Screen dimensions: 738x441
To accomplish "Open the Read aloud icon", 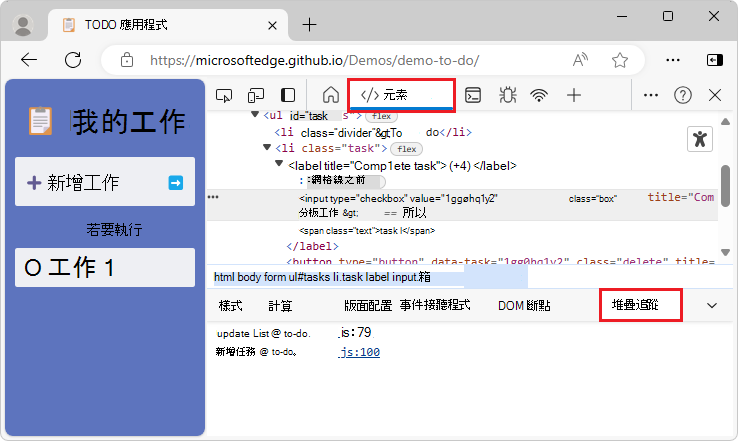I will point(580,60).
